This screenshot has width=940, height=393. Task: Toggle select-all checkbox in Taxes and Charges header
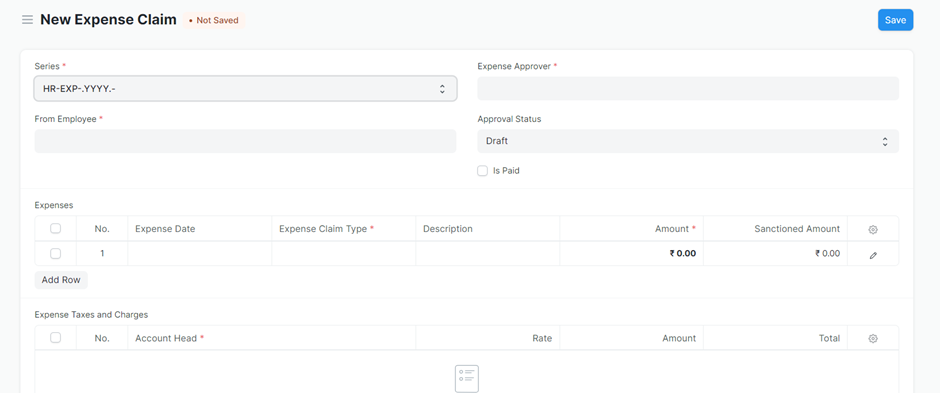pos(56,338)
